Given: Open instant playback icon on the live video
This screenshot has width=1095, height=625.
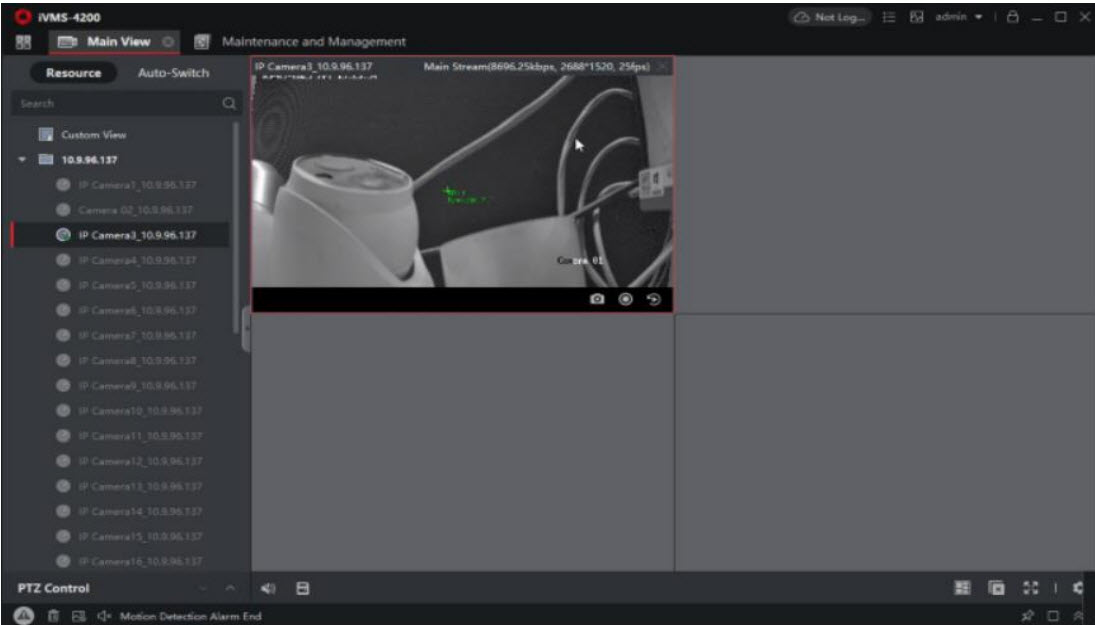Looking at the screenshot, I should [x=652, y=299].
